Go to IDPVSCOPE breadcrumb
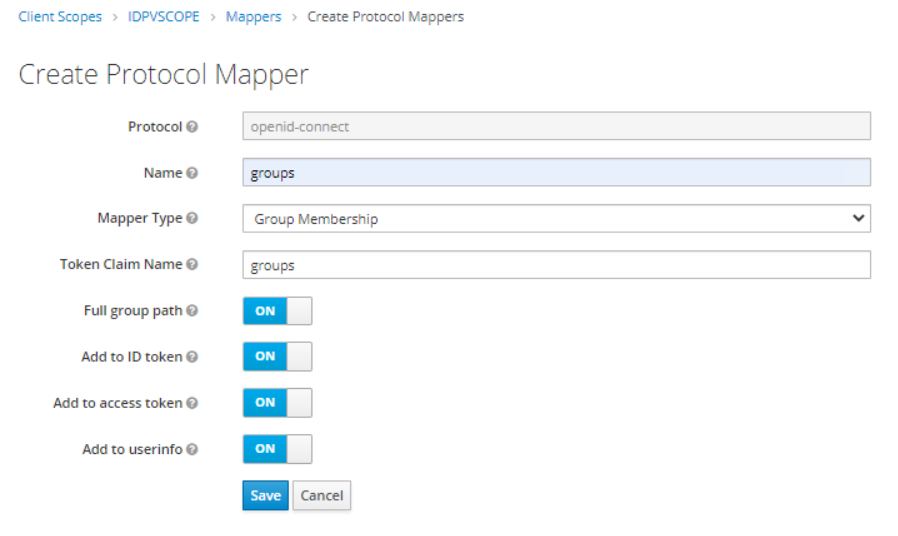Screen dimensions: 898x536 [x=164, y=17]
